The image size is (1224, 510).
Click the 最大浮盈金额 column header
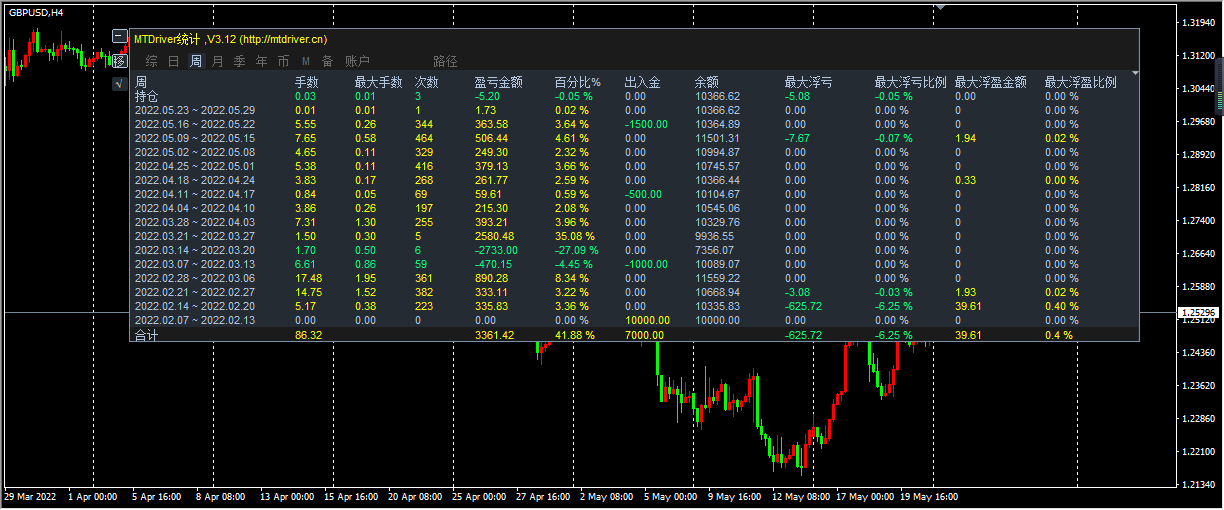coord(991,82)
